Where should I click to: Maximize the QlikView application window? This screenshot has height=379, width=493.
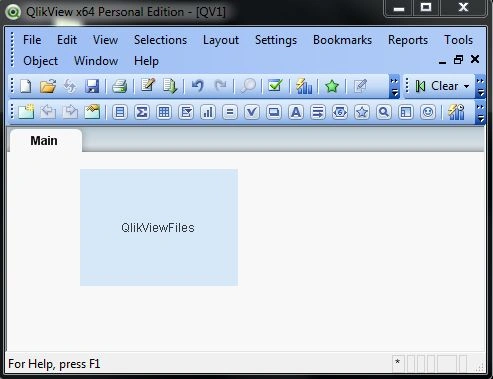point(426,7)
